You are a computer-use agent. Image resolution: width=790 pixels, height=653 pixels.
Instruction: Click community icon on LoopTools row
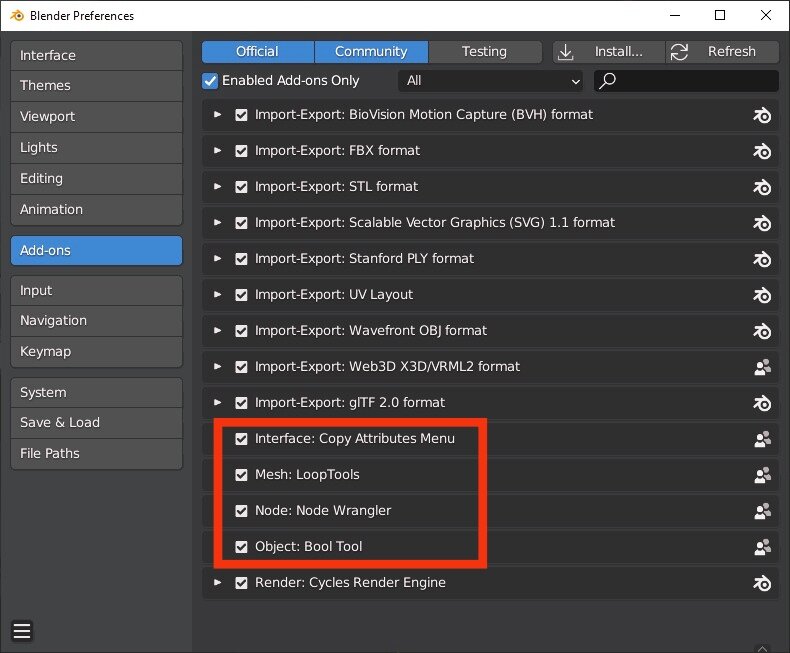[762, 475]
